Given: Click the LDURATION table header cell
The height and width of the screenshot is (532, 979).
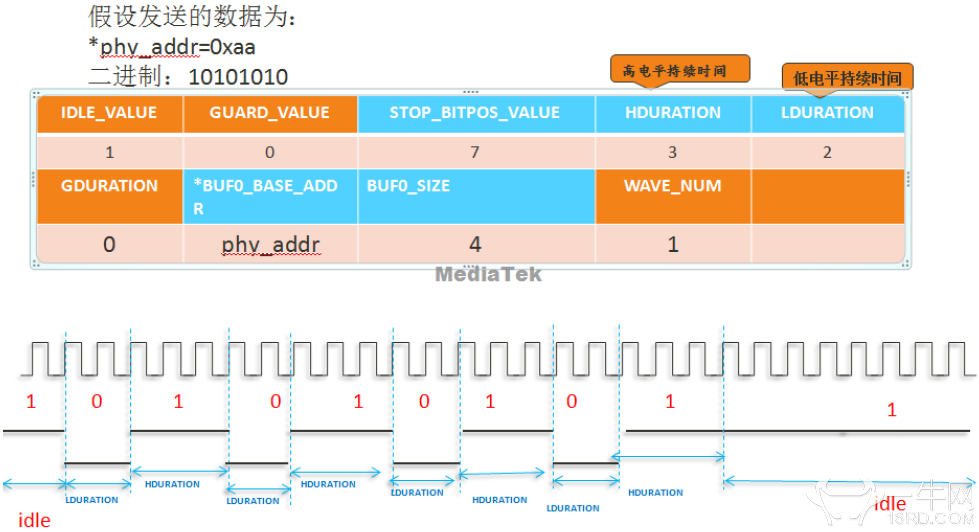Looking at the screenshot, I should (827, 113).
